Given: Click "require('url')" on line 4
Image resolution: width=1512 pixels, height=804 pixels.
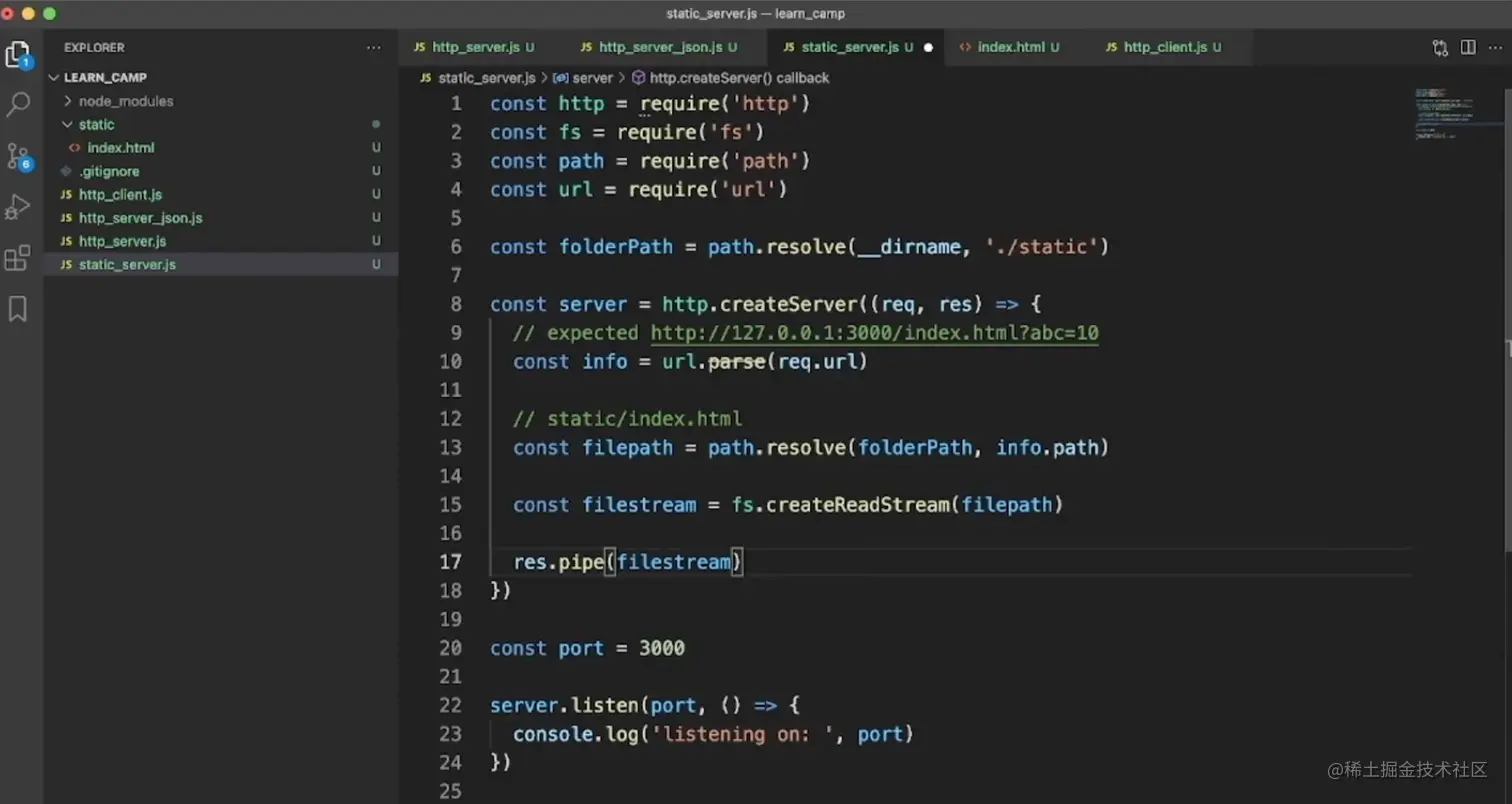Looking at the screenshot, I should tap(708, 190).
